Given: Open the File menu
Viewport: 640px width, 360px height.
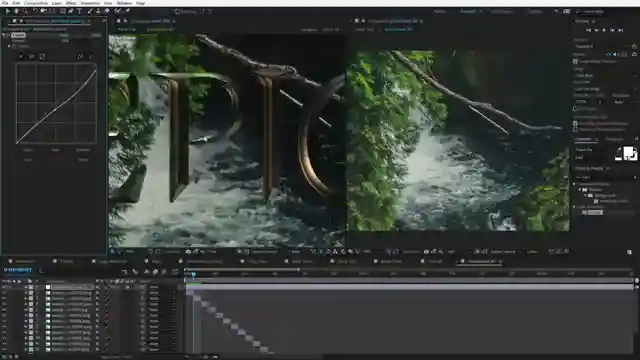Looking at the screenshot, I should [5, 3].
